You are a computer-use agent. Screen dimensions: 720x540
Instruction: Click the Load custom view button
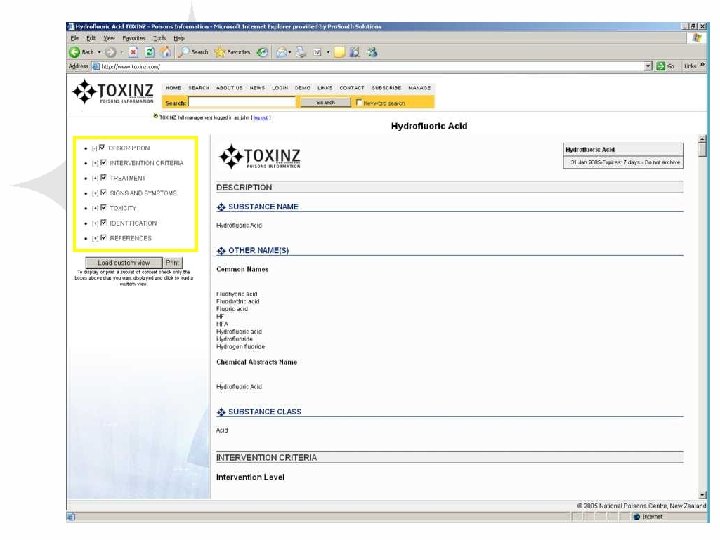124,263
